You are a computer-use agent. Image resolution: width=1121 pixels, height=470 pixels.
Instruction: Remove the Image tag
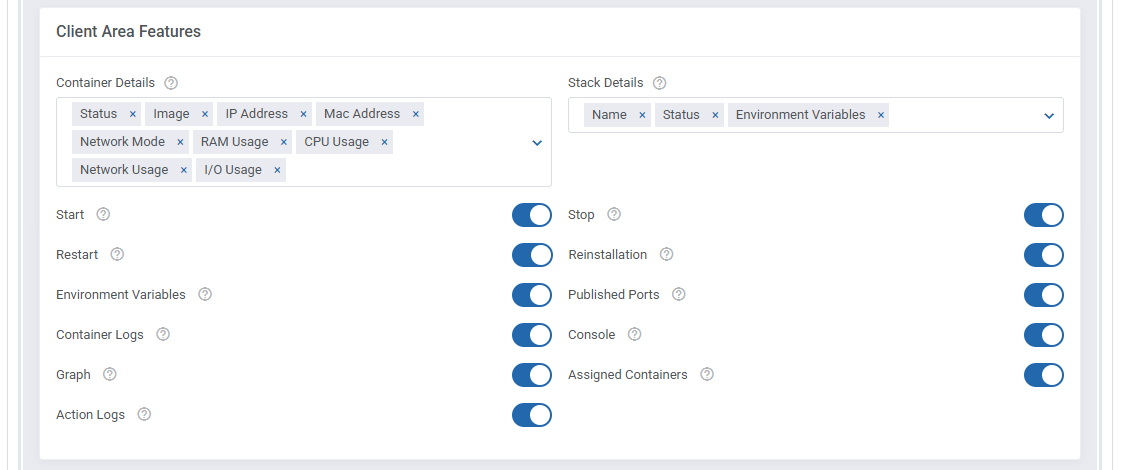(204, 114)
